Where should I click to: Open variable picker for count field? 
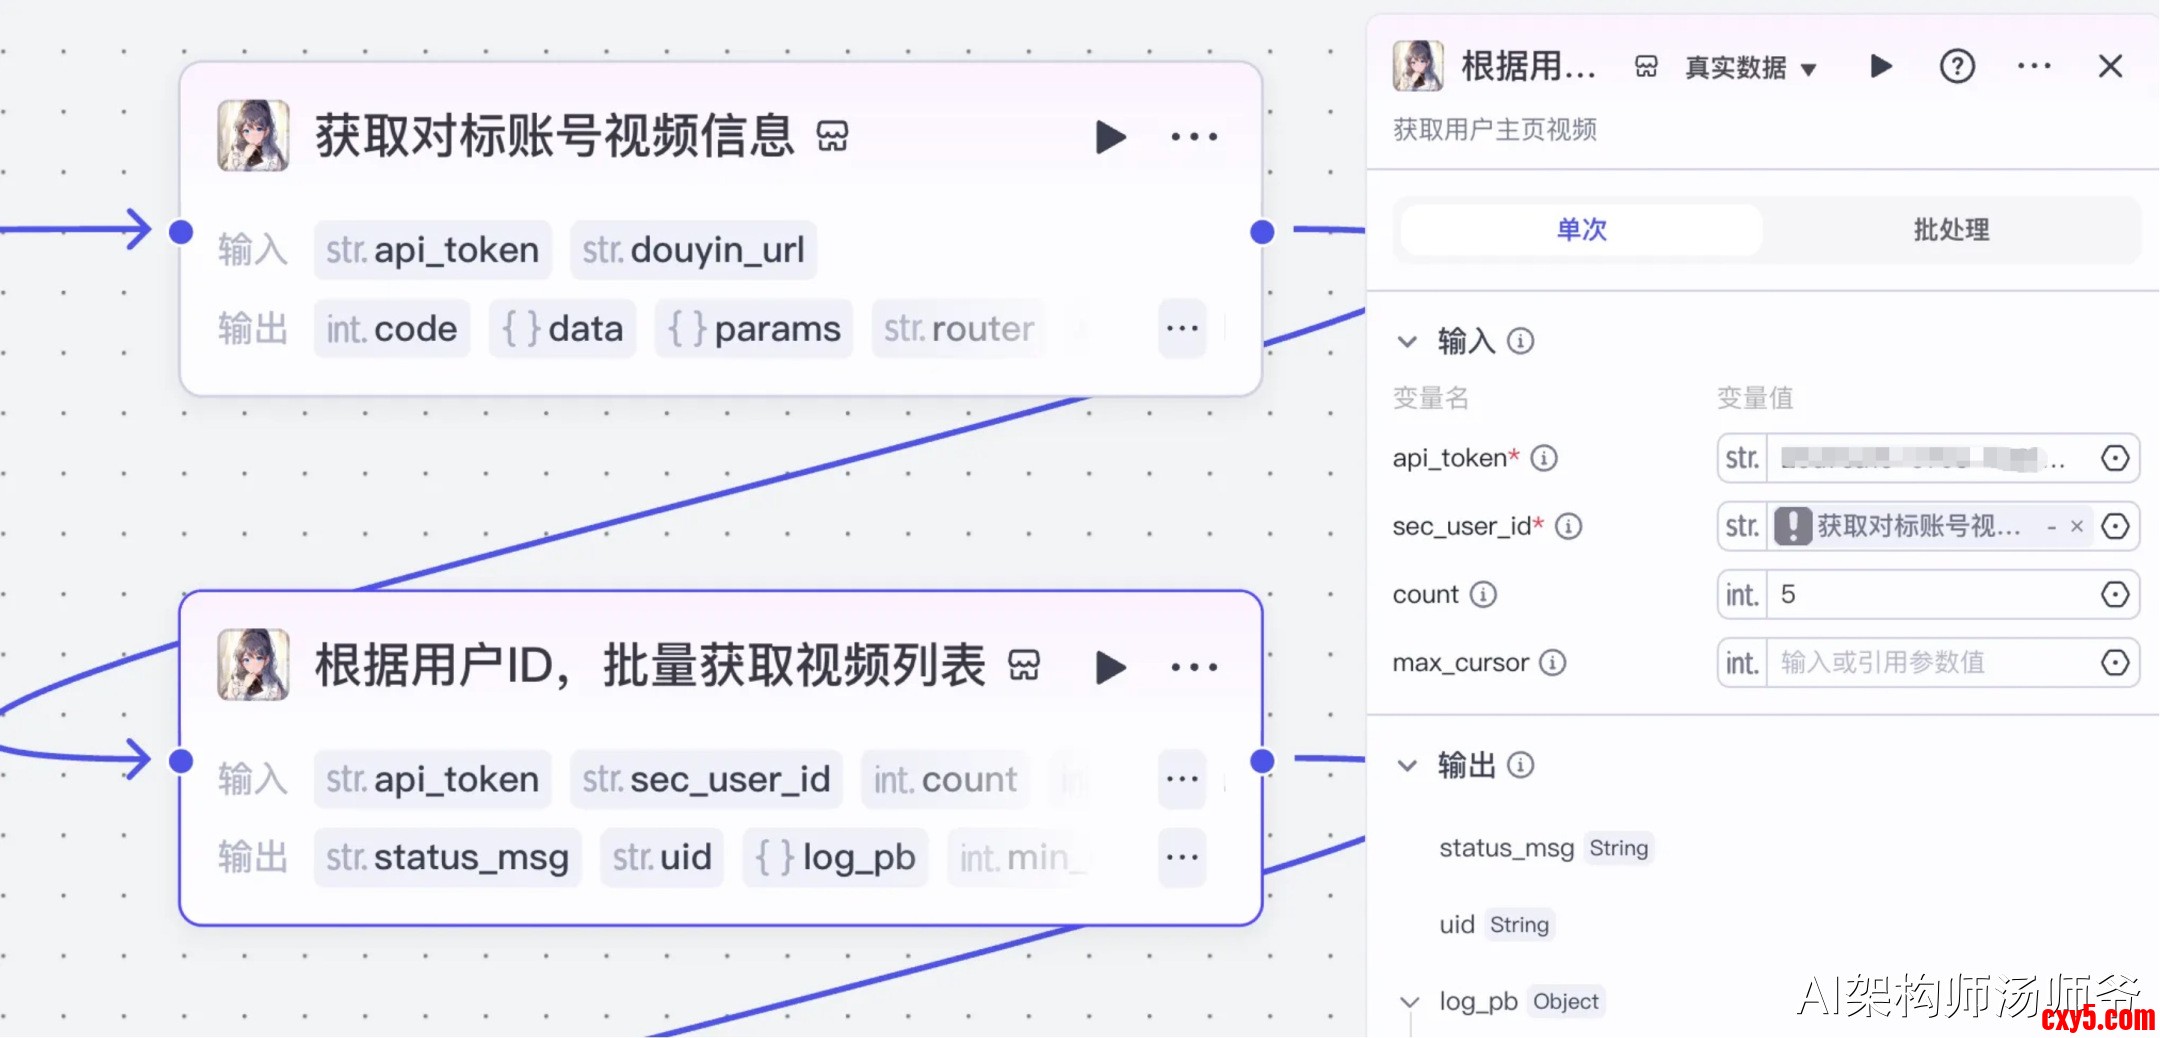pos(2114,595)
